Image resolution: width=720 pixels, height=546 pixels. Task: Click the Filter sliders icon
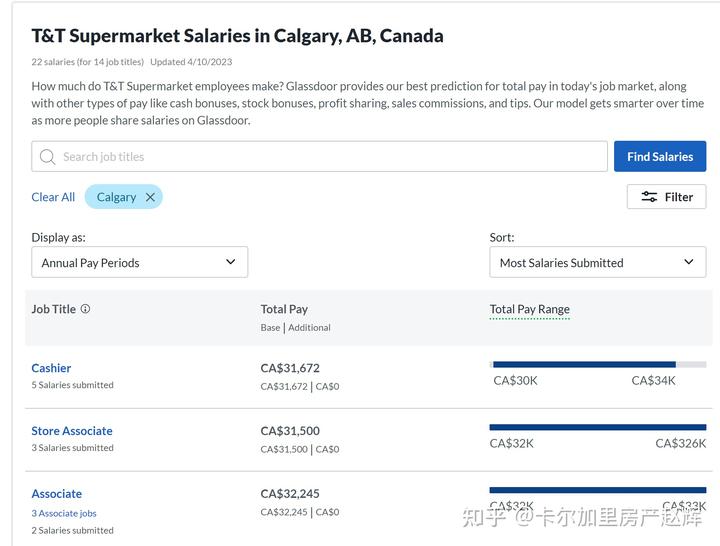649,197
